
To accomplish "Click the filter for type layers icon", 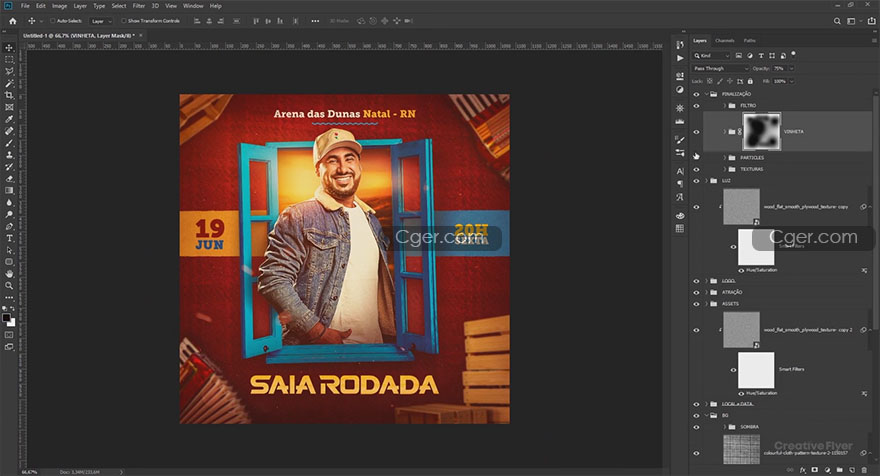I will [761, 56].
